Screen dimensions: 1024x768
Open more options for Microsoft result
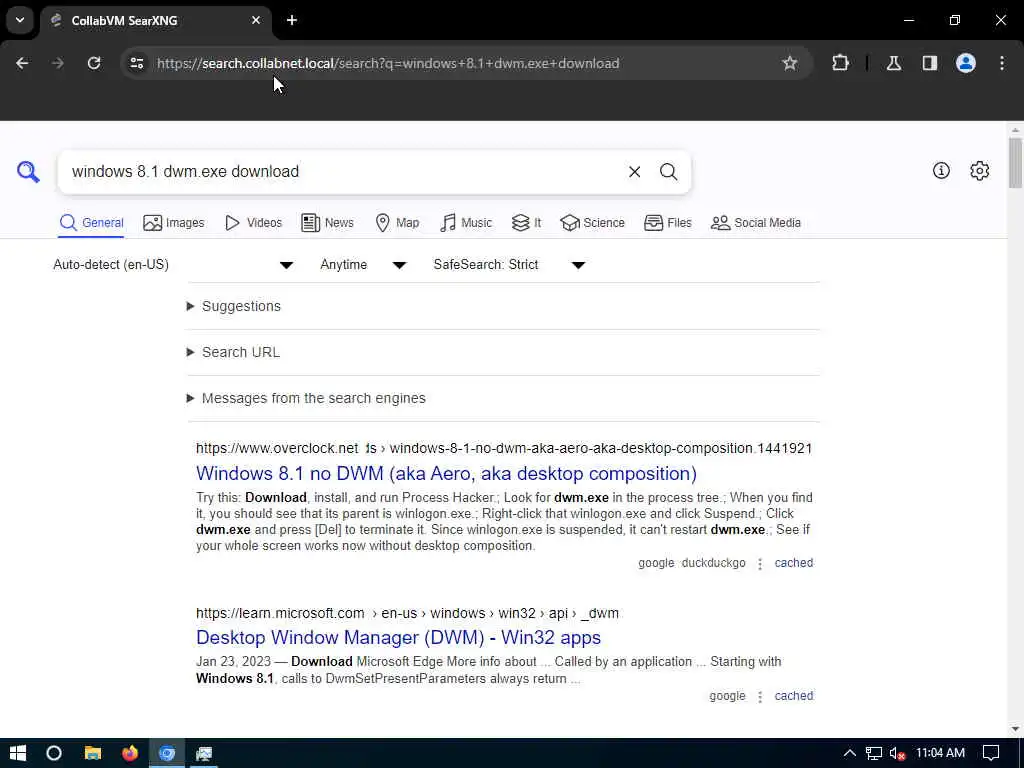(760, 697)
